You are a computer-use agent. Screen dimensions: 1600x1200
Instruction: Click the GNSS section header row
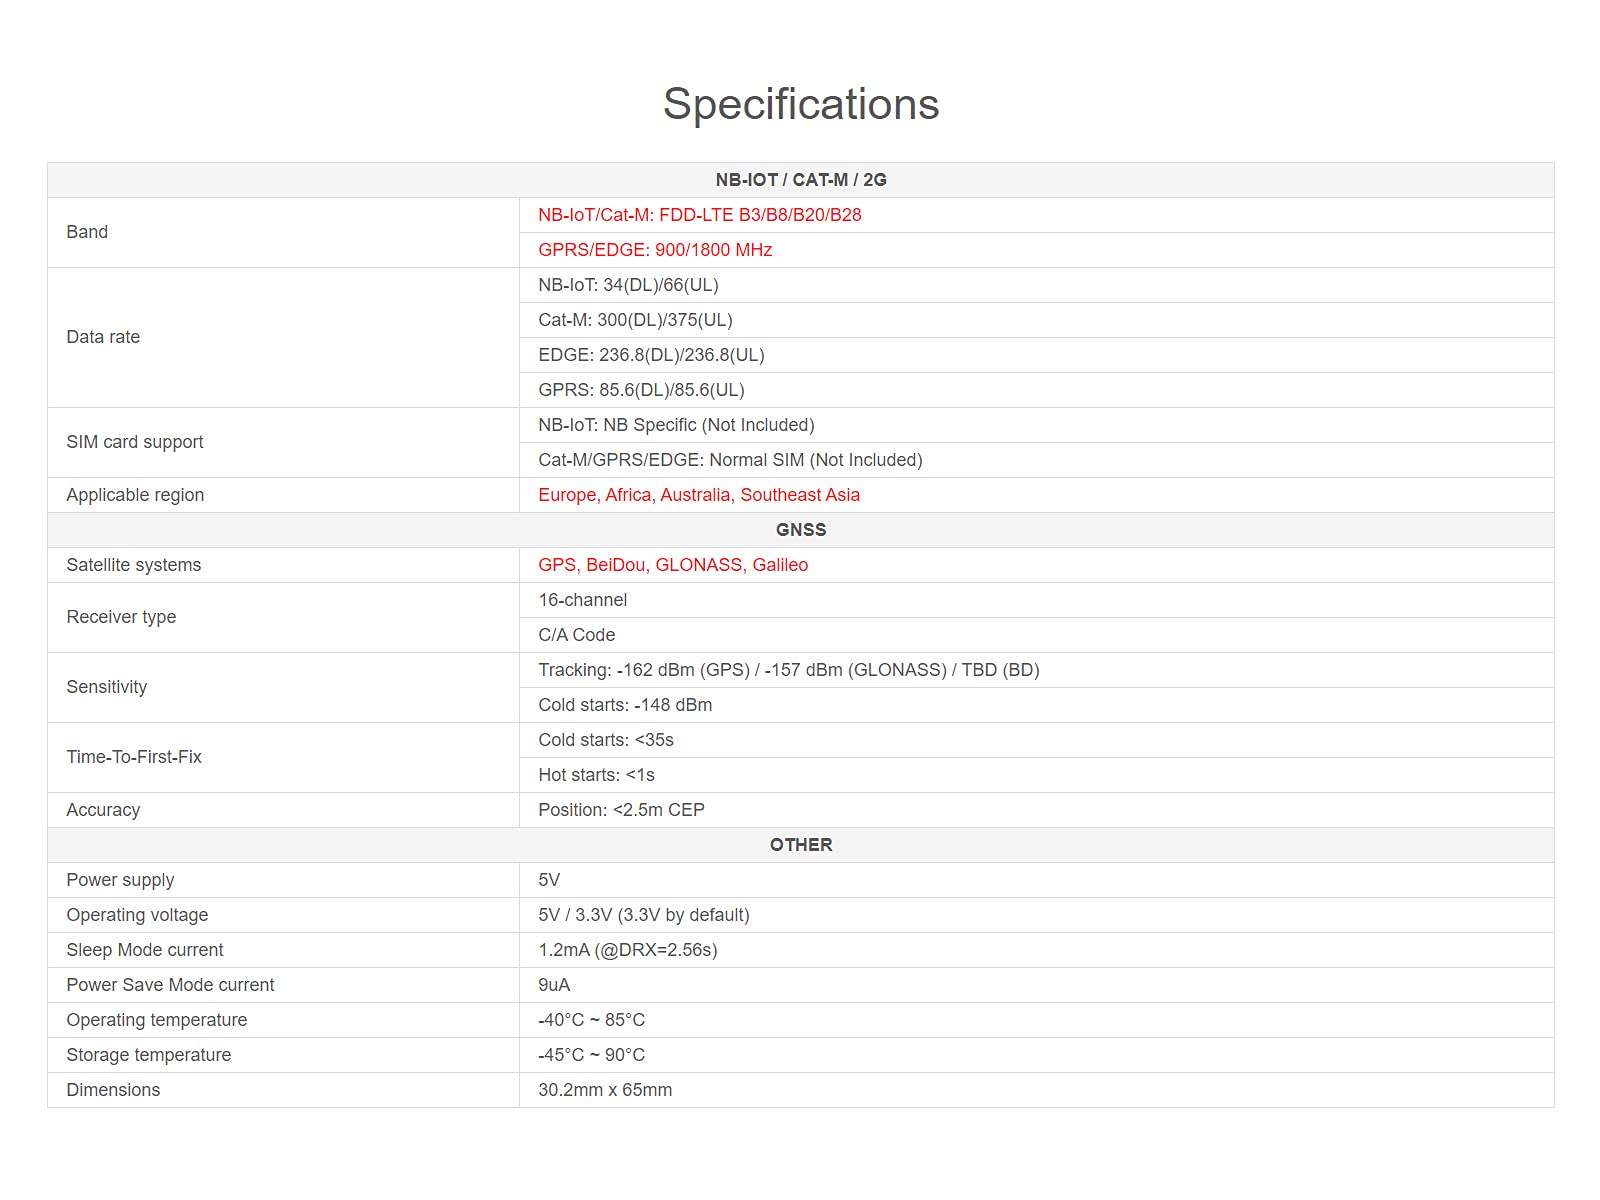(800, 530)
